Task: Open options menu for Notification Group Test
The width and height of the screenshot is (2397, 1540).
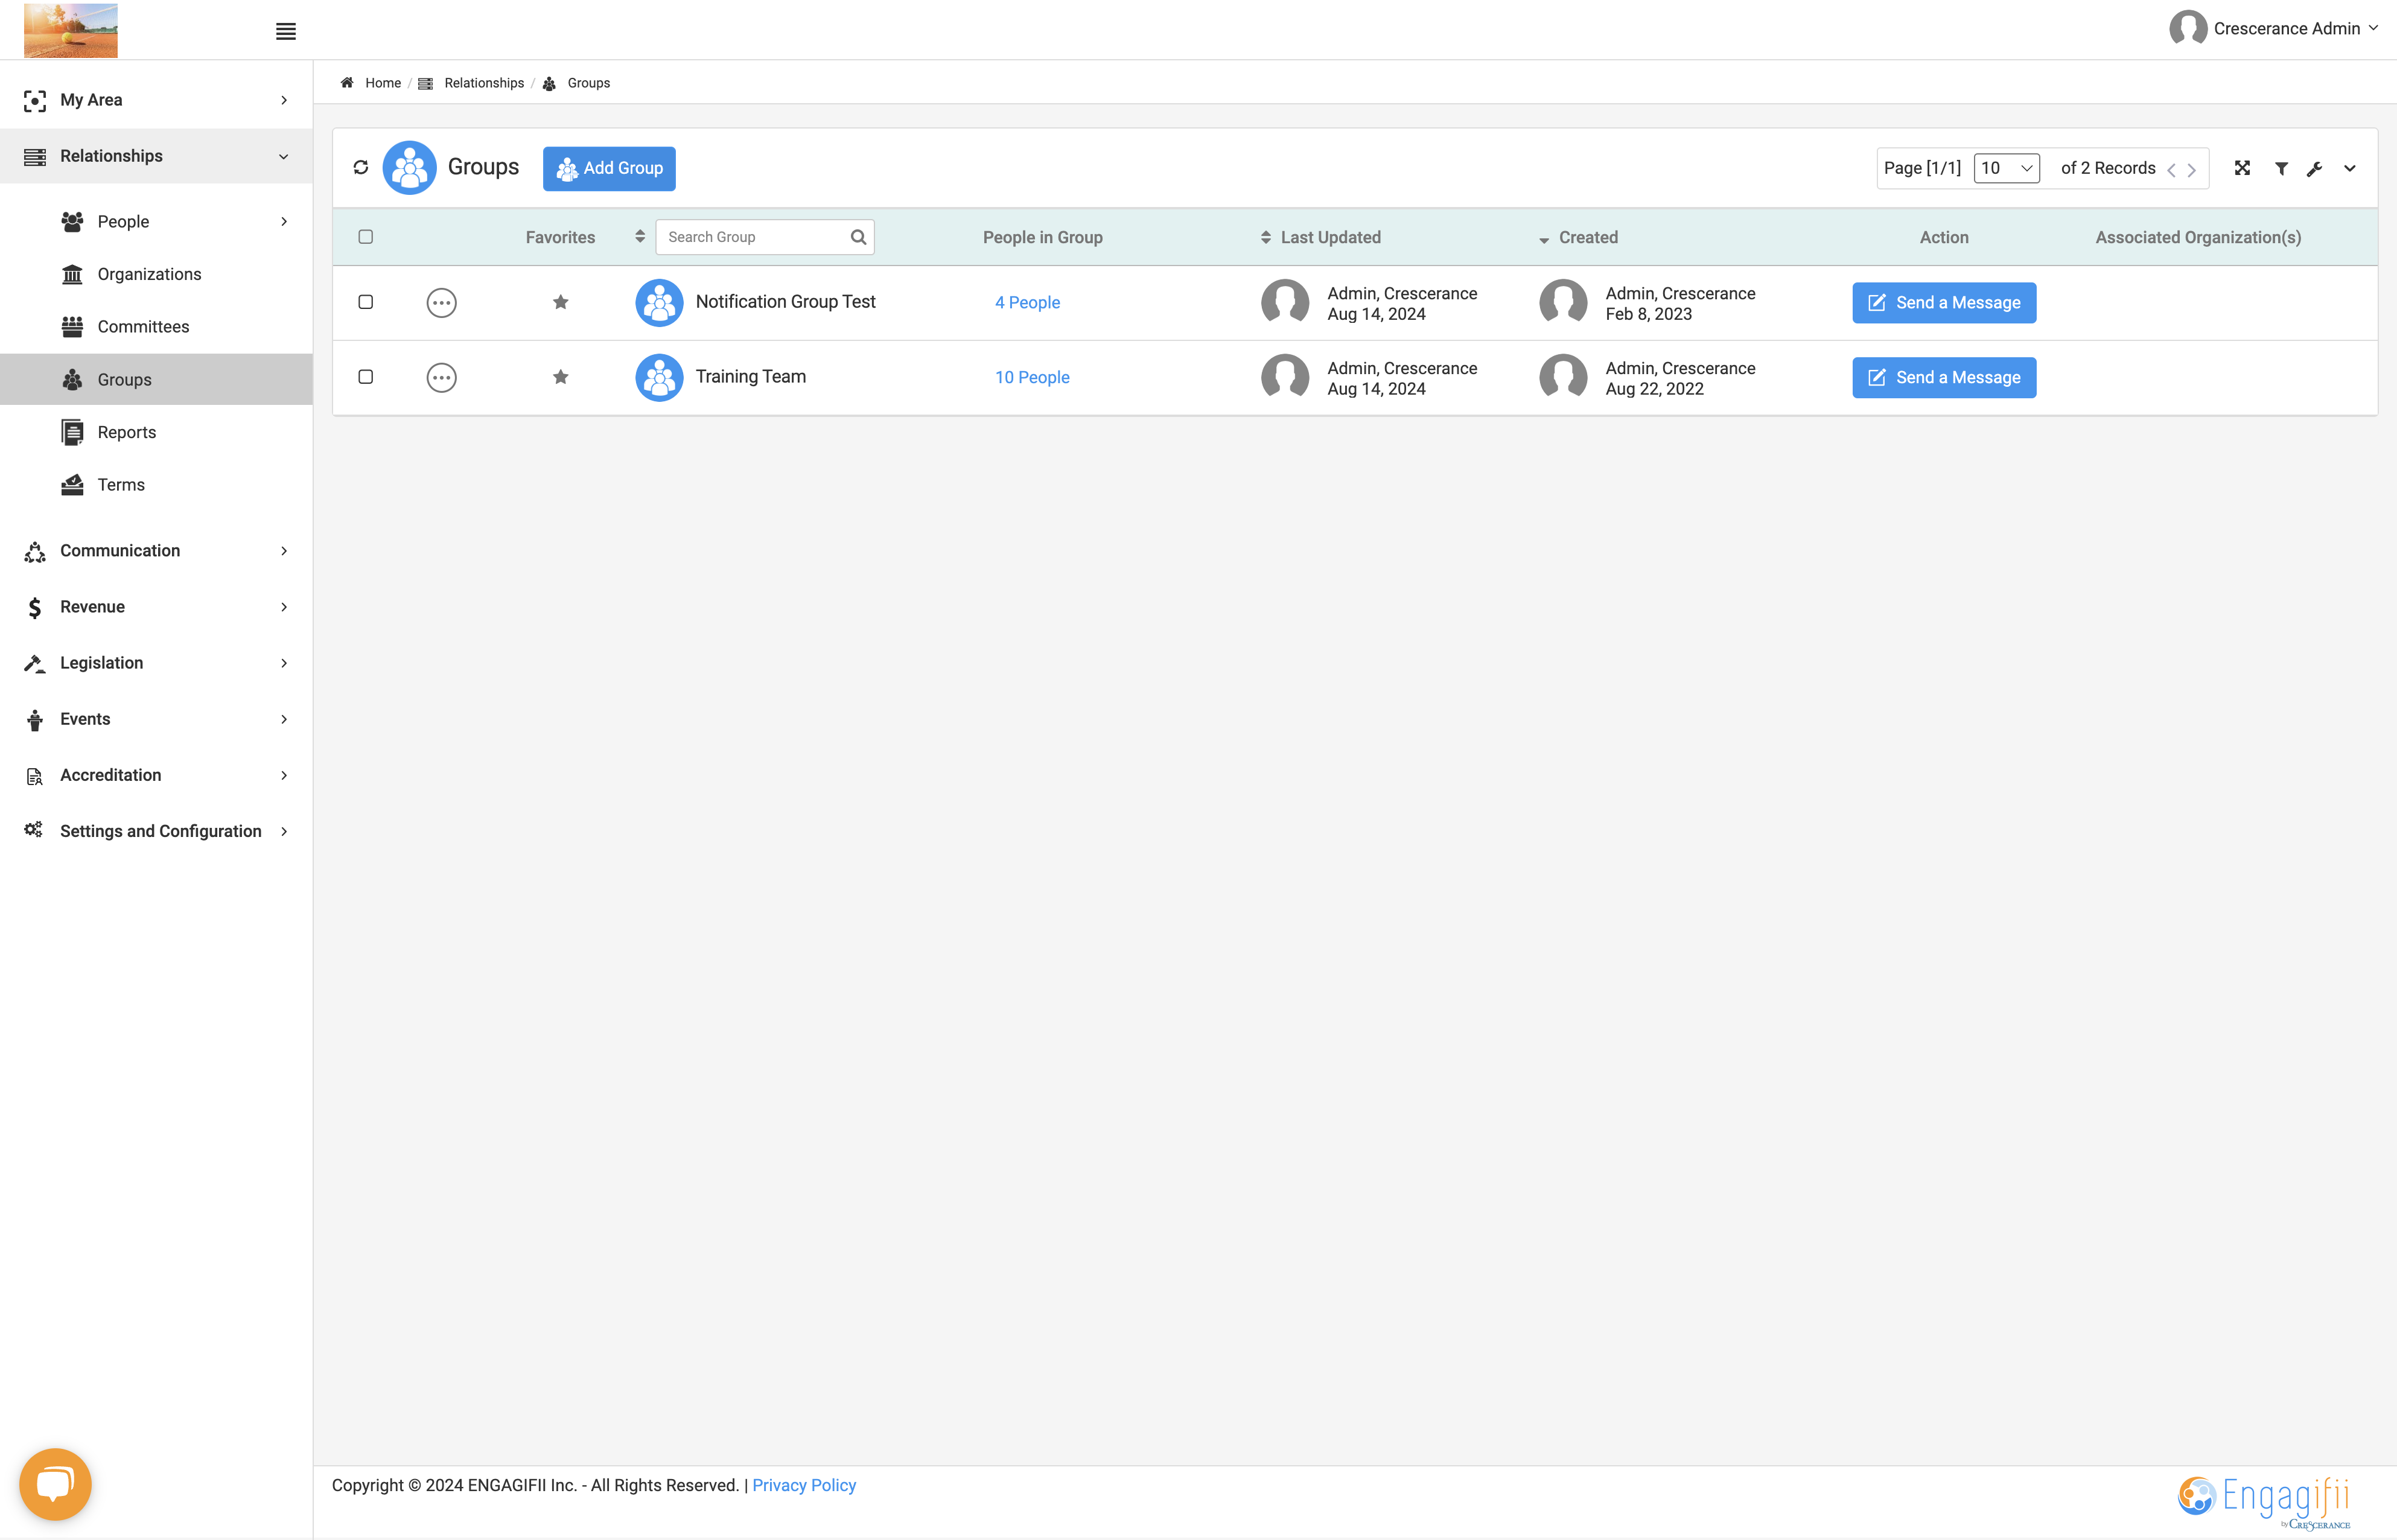Action: tap(441, 303)
